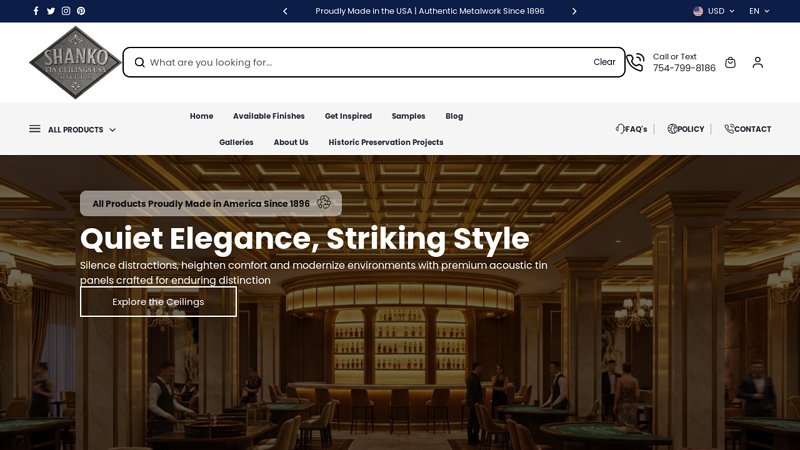
Task: Clear the search field text
Action: (x=604, y=62)
